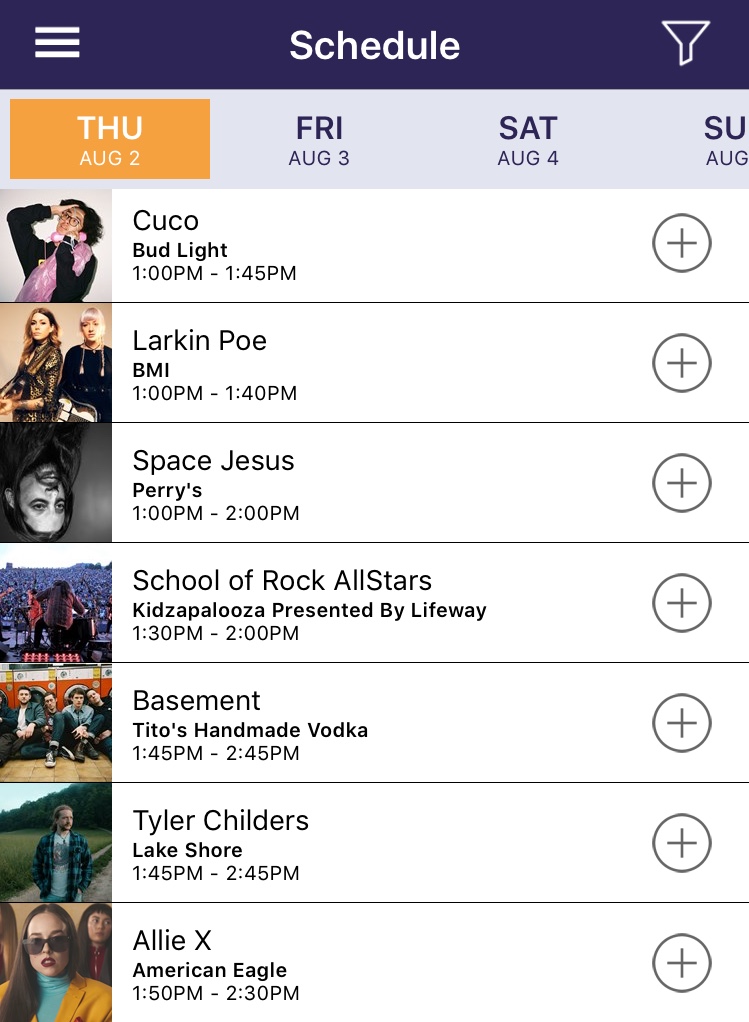Add Space Jesus to my schedule
This screenshot has width=749, height=1022.
pyautogui.click(x=682, y=483)
